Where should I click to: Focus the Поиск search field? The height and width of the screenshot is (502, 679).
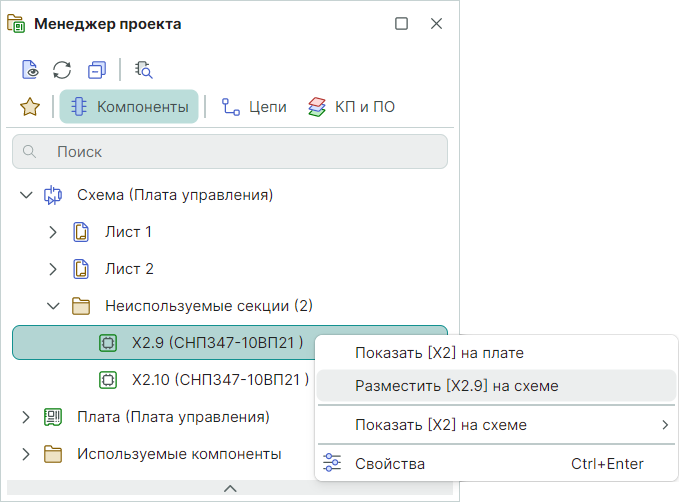[230, 152]
